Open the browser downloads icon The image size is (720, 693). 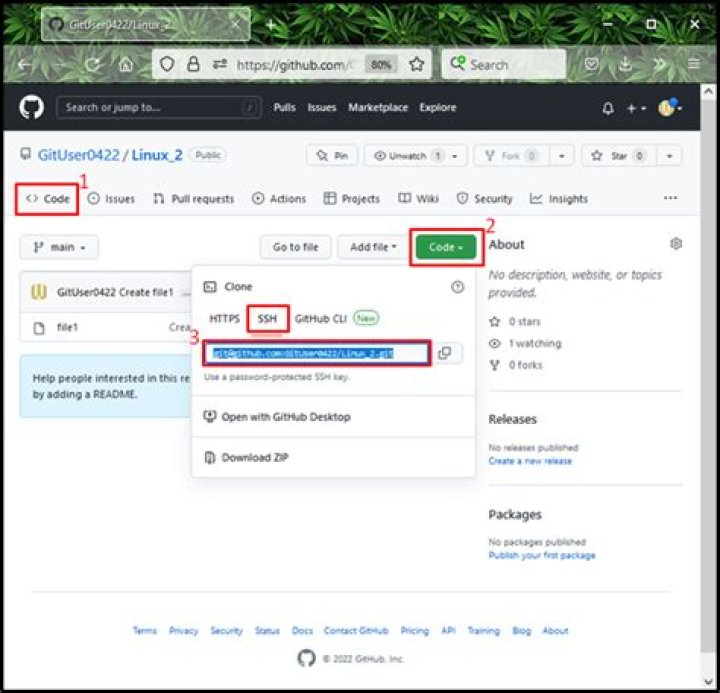point(625,64)
